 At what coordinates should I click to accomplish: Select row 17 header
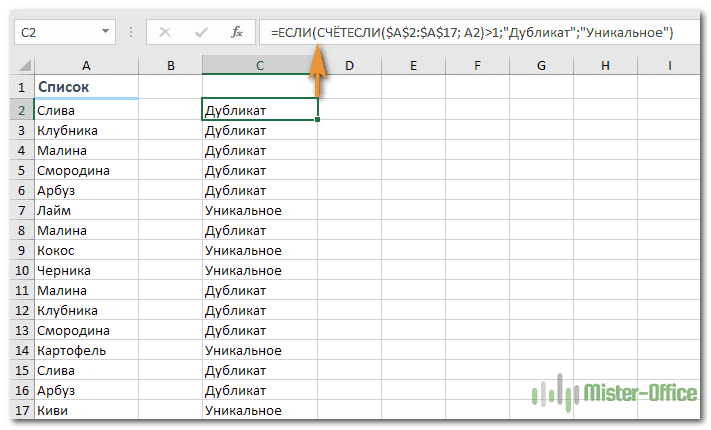point(20,410)
